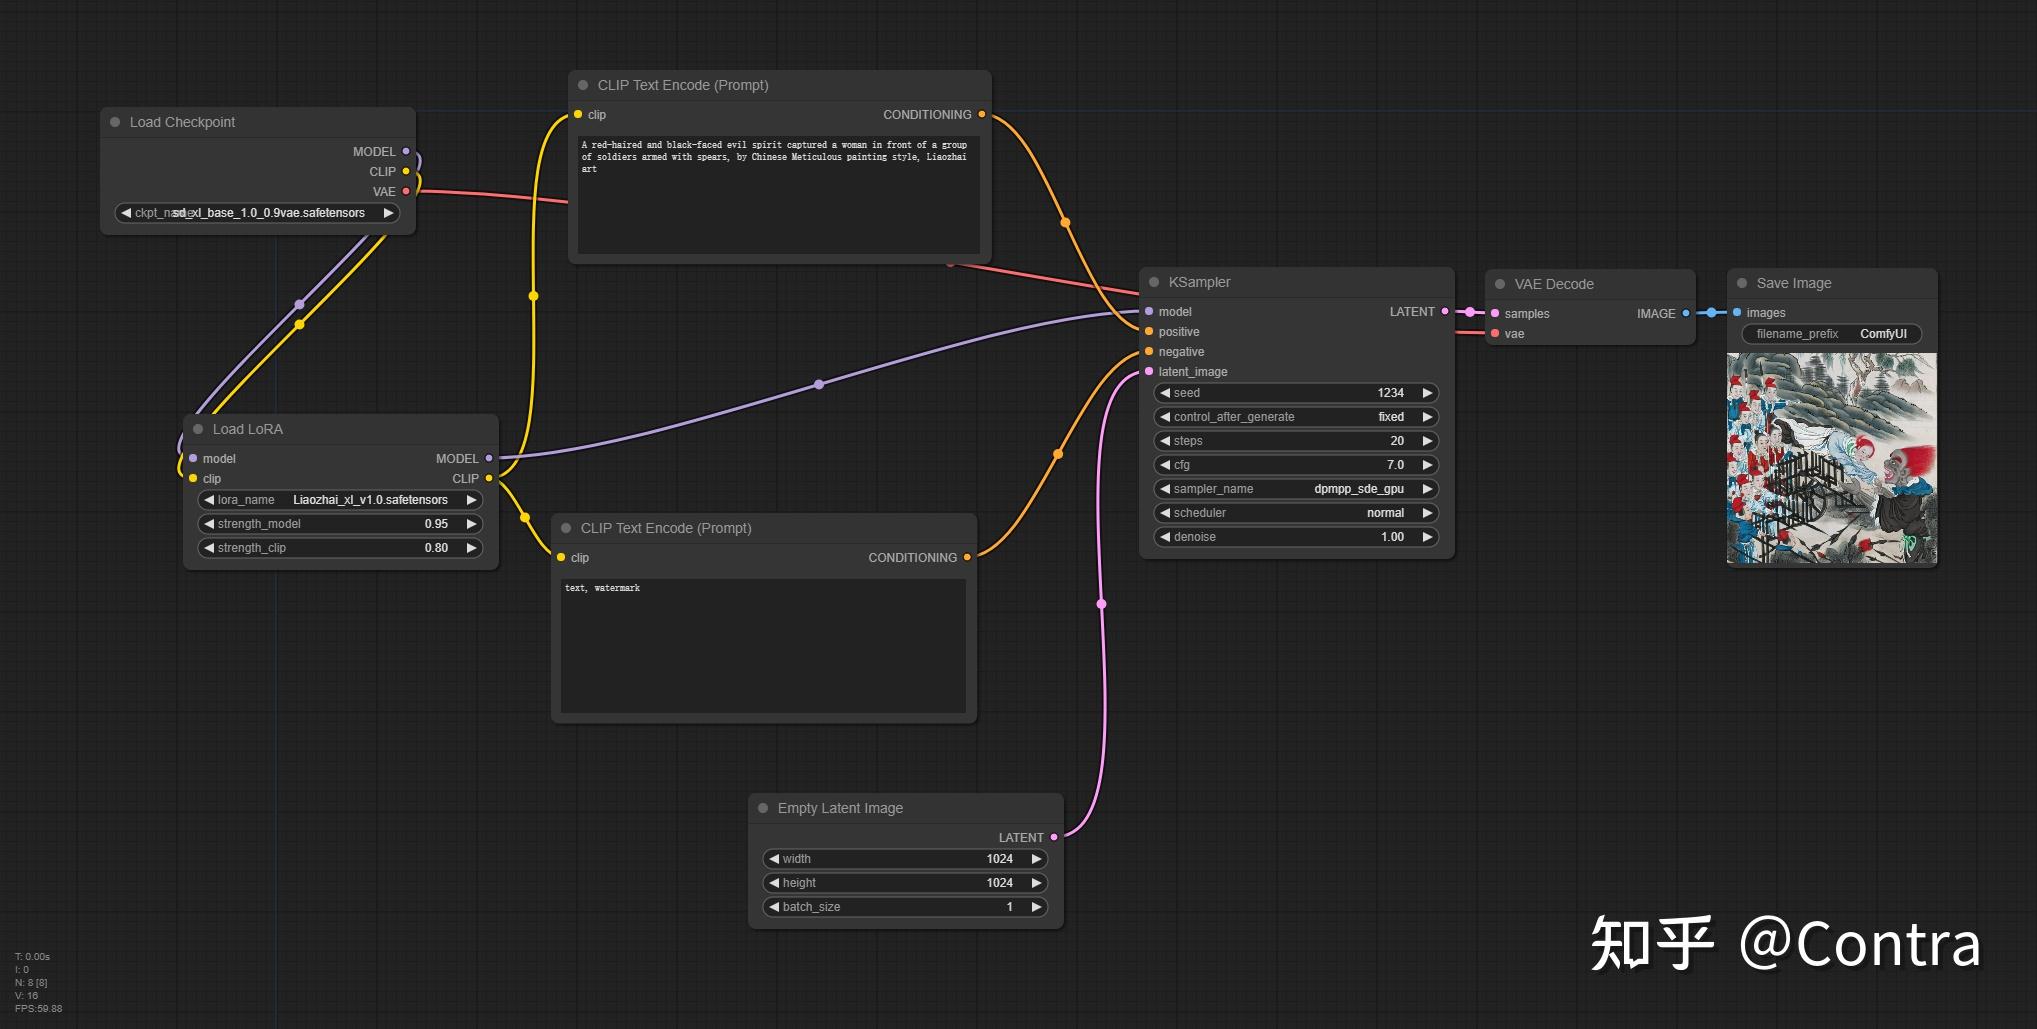
Task: Collapse the Load Checkpoint node title circle
Action: pos(116,121)
